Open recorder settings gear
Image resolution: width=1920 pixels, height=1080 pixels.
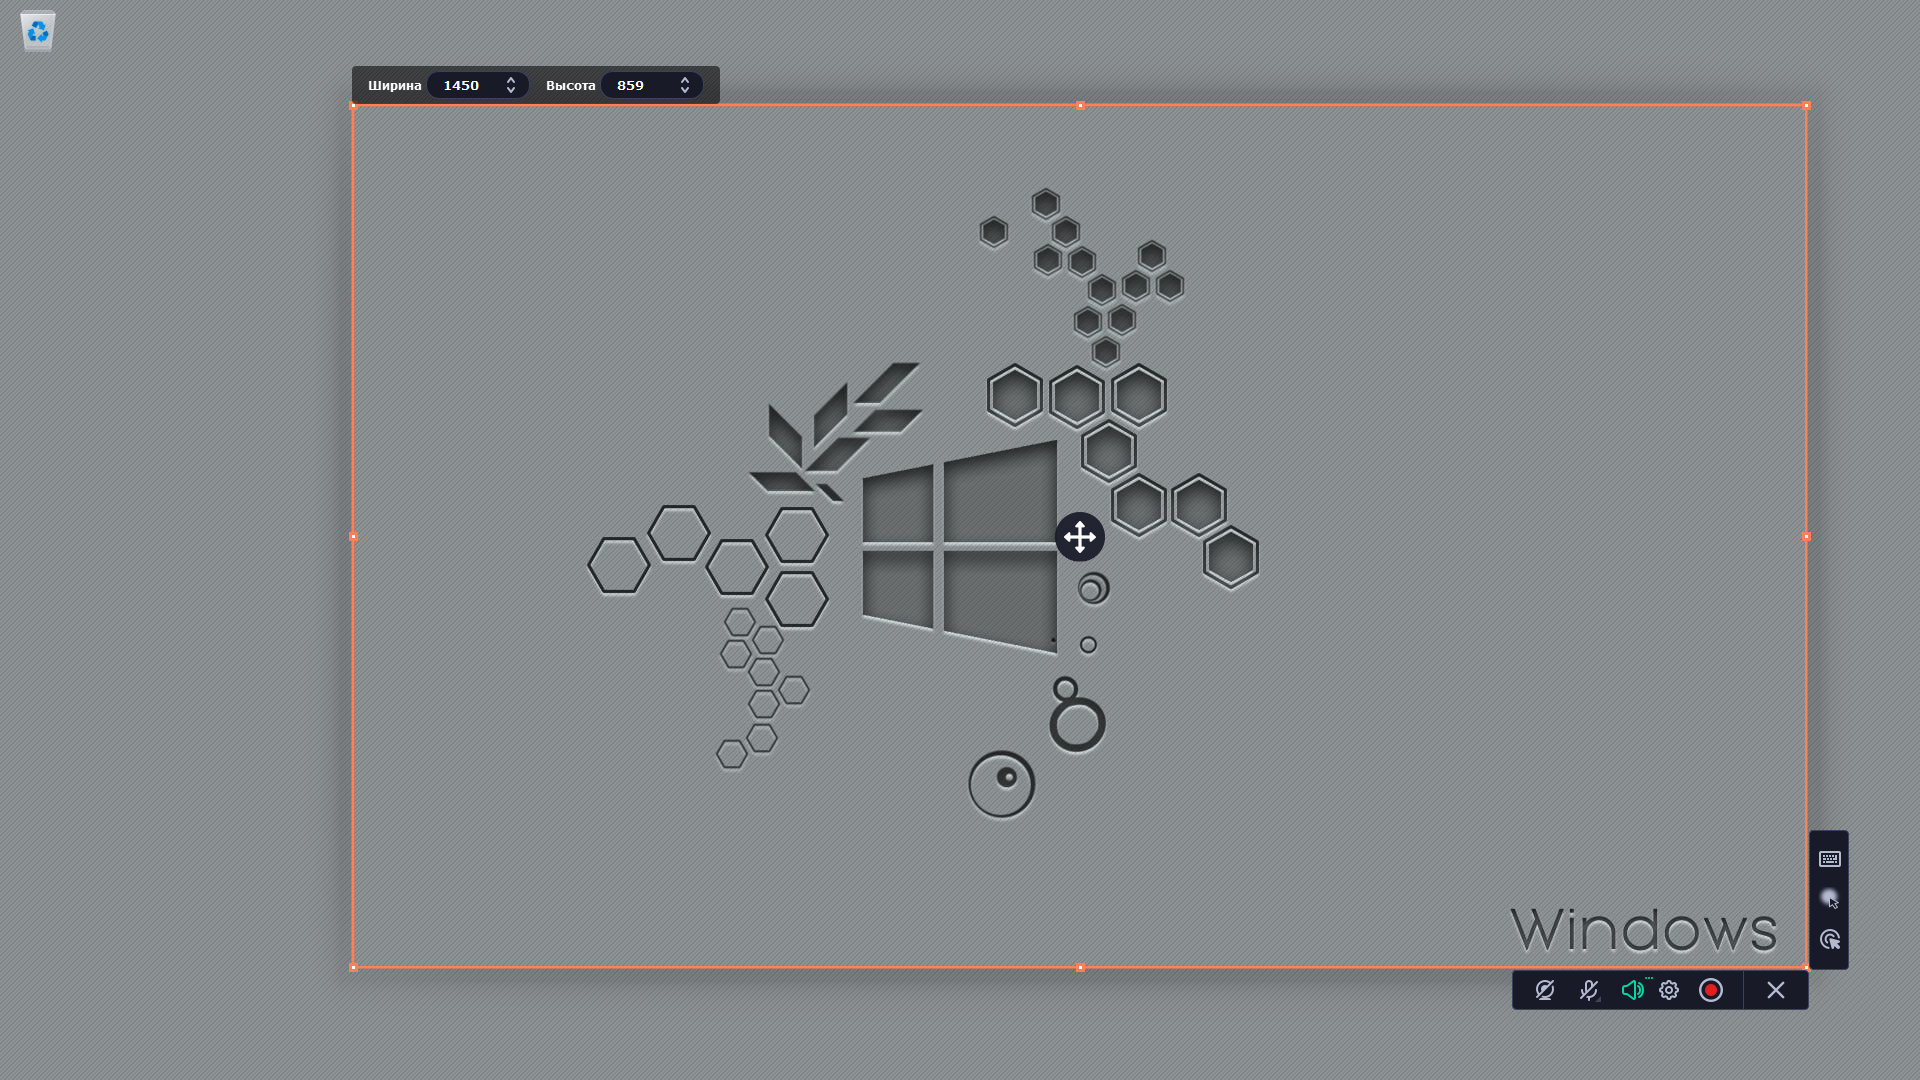pos(1669,990)
